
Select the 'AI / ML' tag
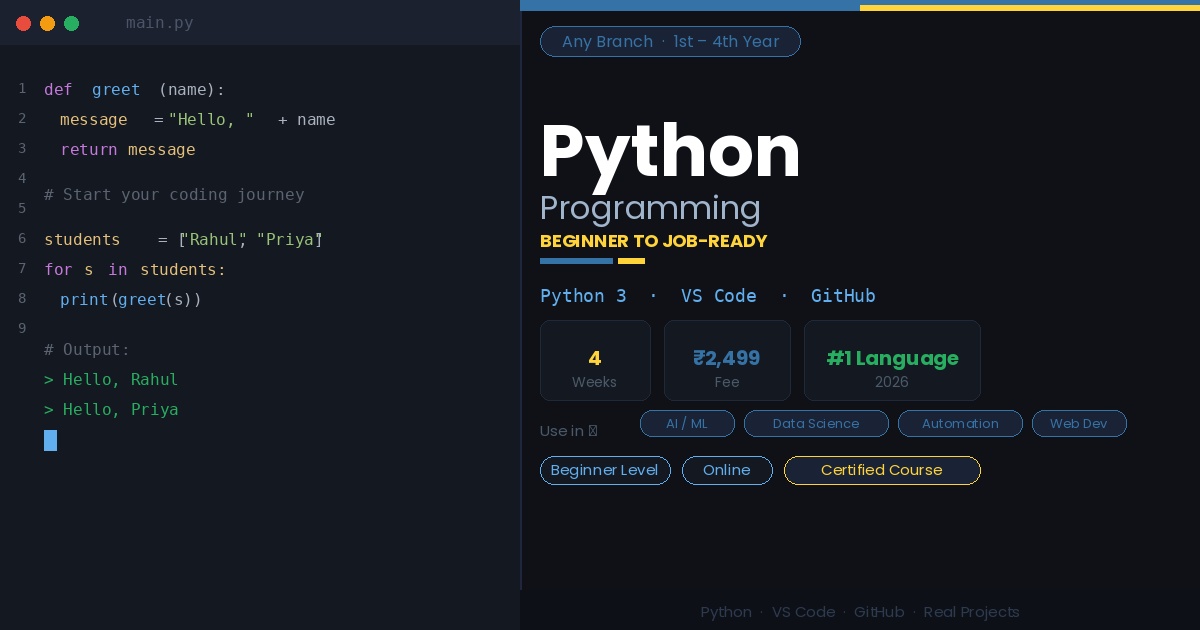[x=687, y=423]
